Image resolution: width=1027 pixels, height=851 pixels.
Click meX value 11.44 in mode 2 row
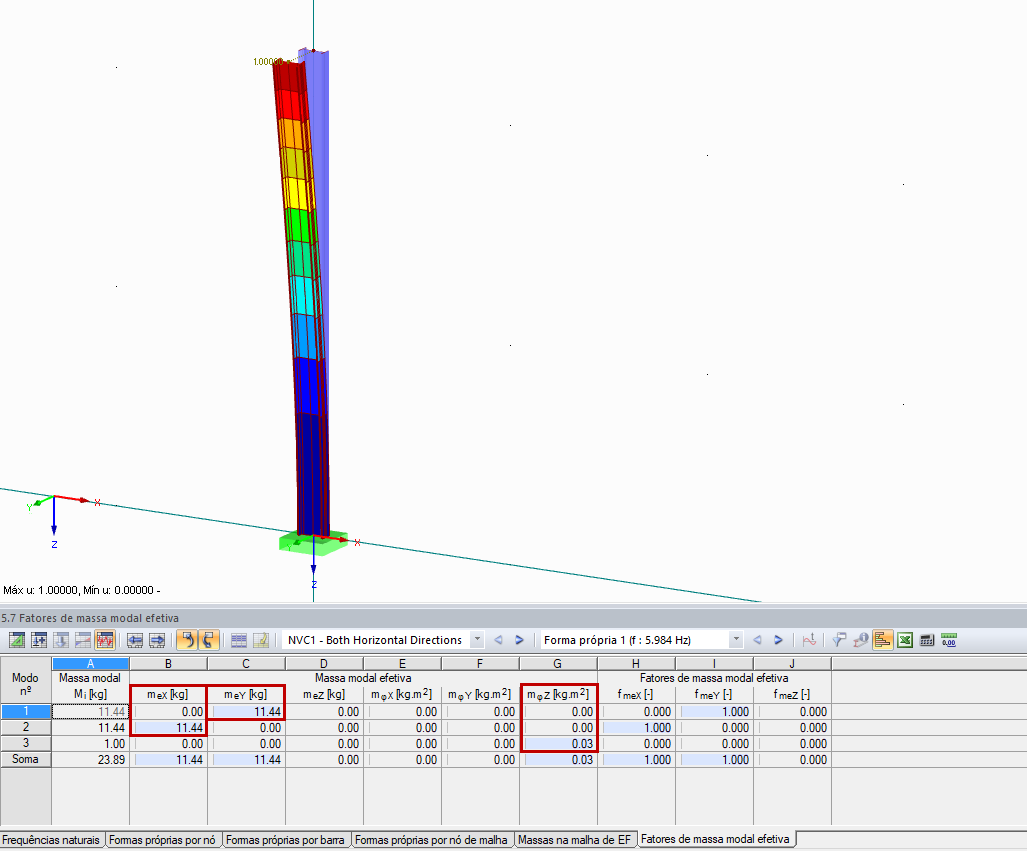[x=168, y=727]
